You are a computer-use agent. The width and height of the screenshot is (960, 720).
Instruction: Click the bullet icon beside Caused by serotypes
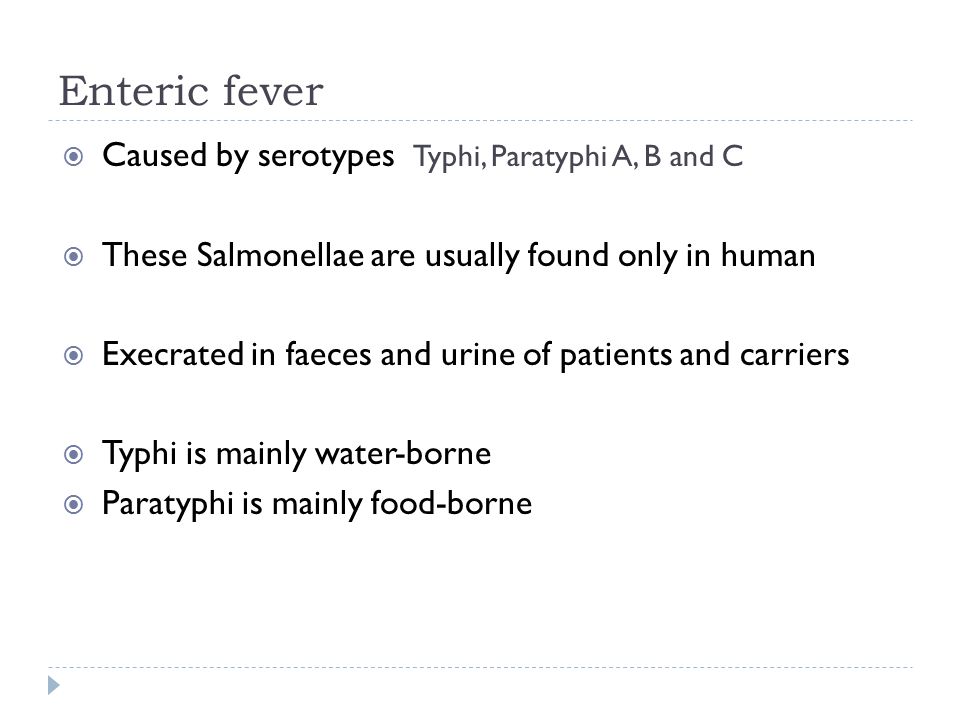[73, 157]
